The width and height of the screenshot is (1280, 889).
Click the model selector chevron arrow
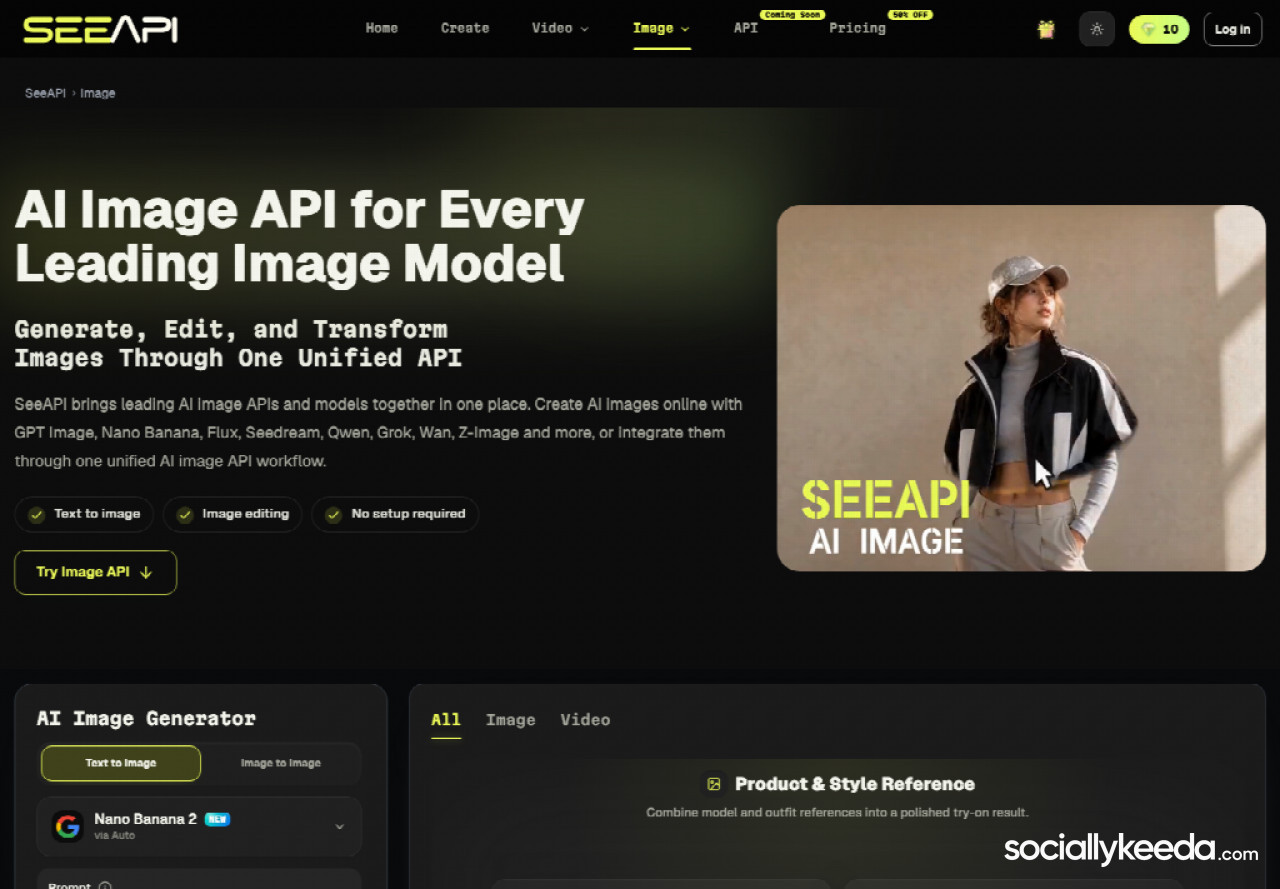[x=339, y=827]
